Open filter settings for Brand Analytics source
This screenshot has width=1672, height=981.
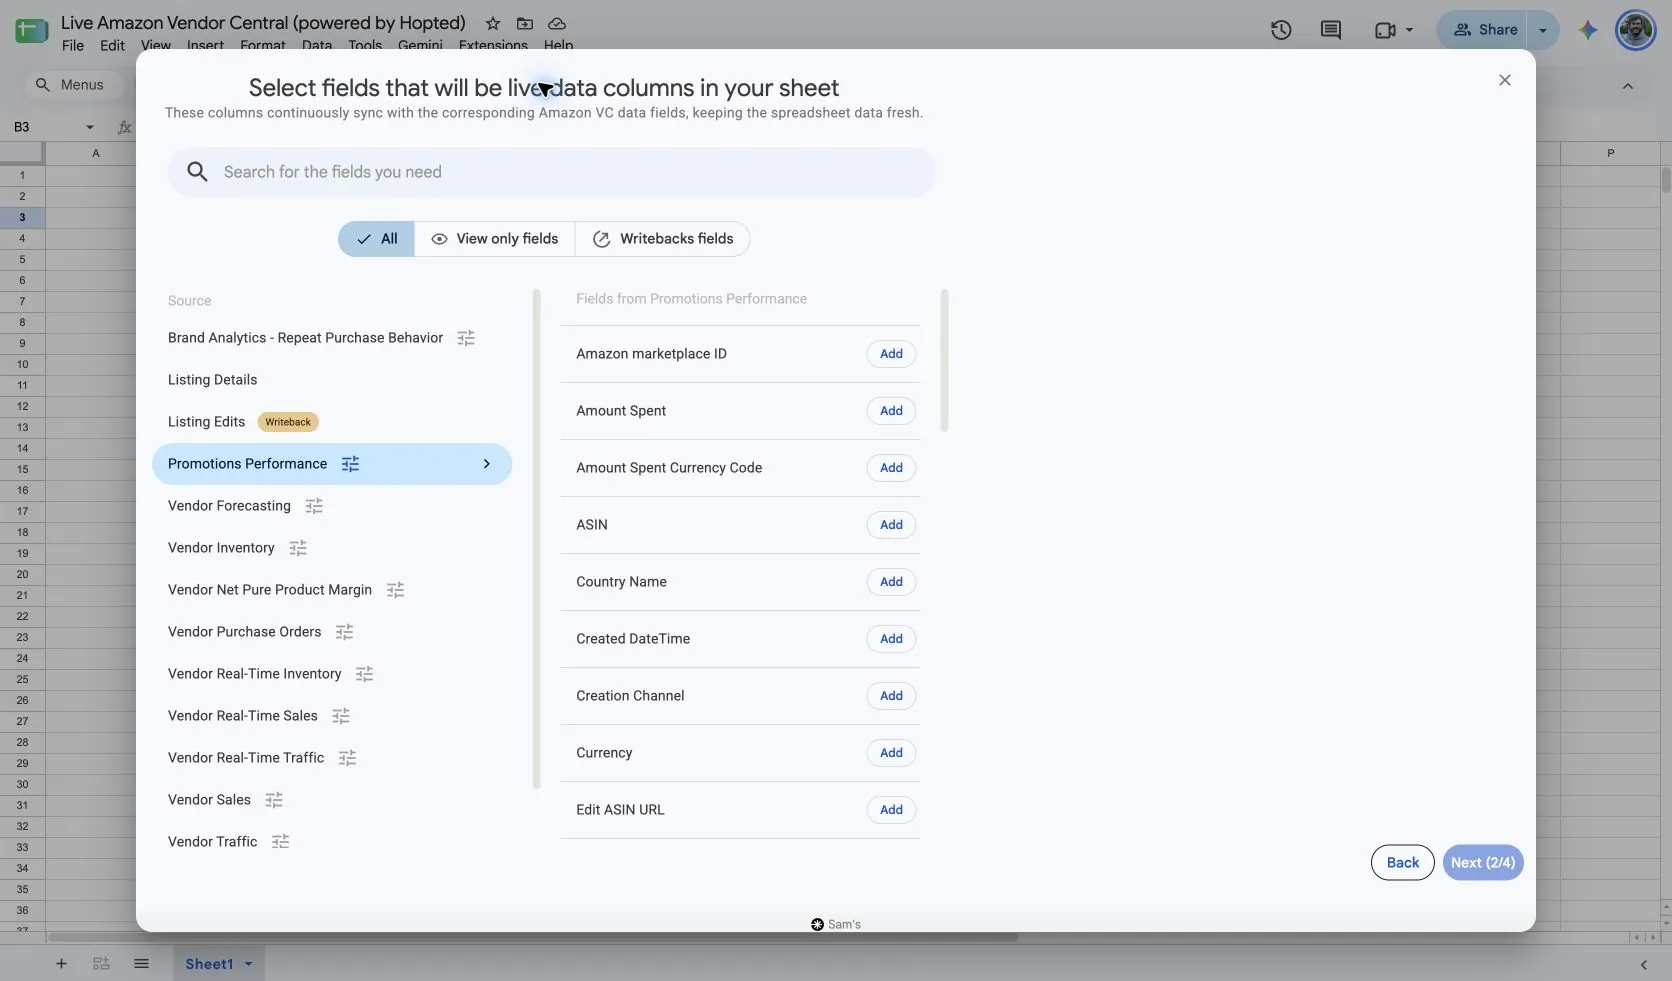tap(466, 338)
